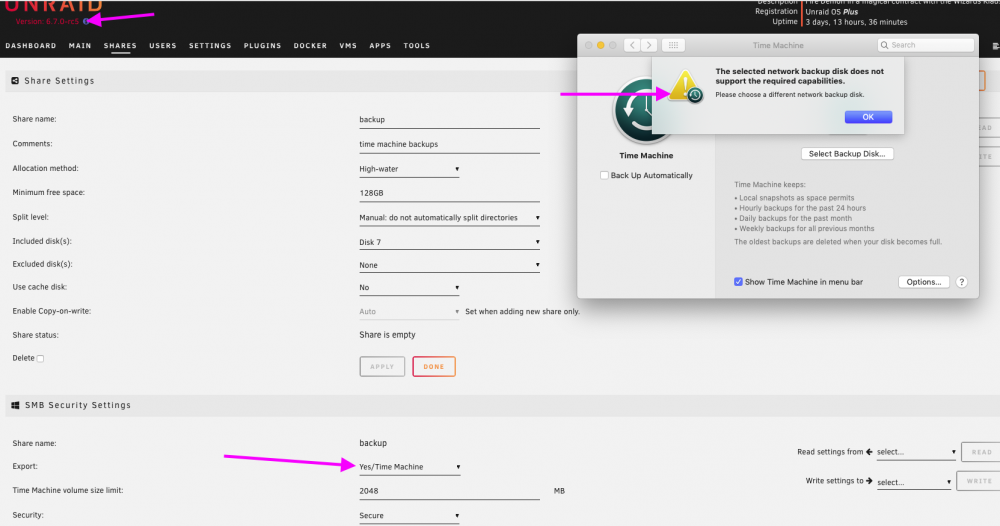Viewport: 1000px width, 526px height.
Task: Open the Enable Copy-on-write Auto dropdown
Action: pyautogui.click(x=409, y=312)
